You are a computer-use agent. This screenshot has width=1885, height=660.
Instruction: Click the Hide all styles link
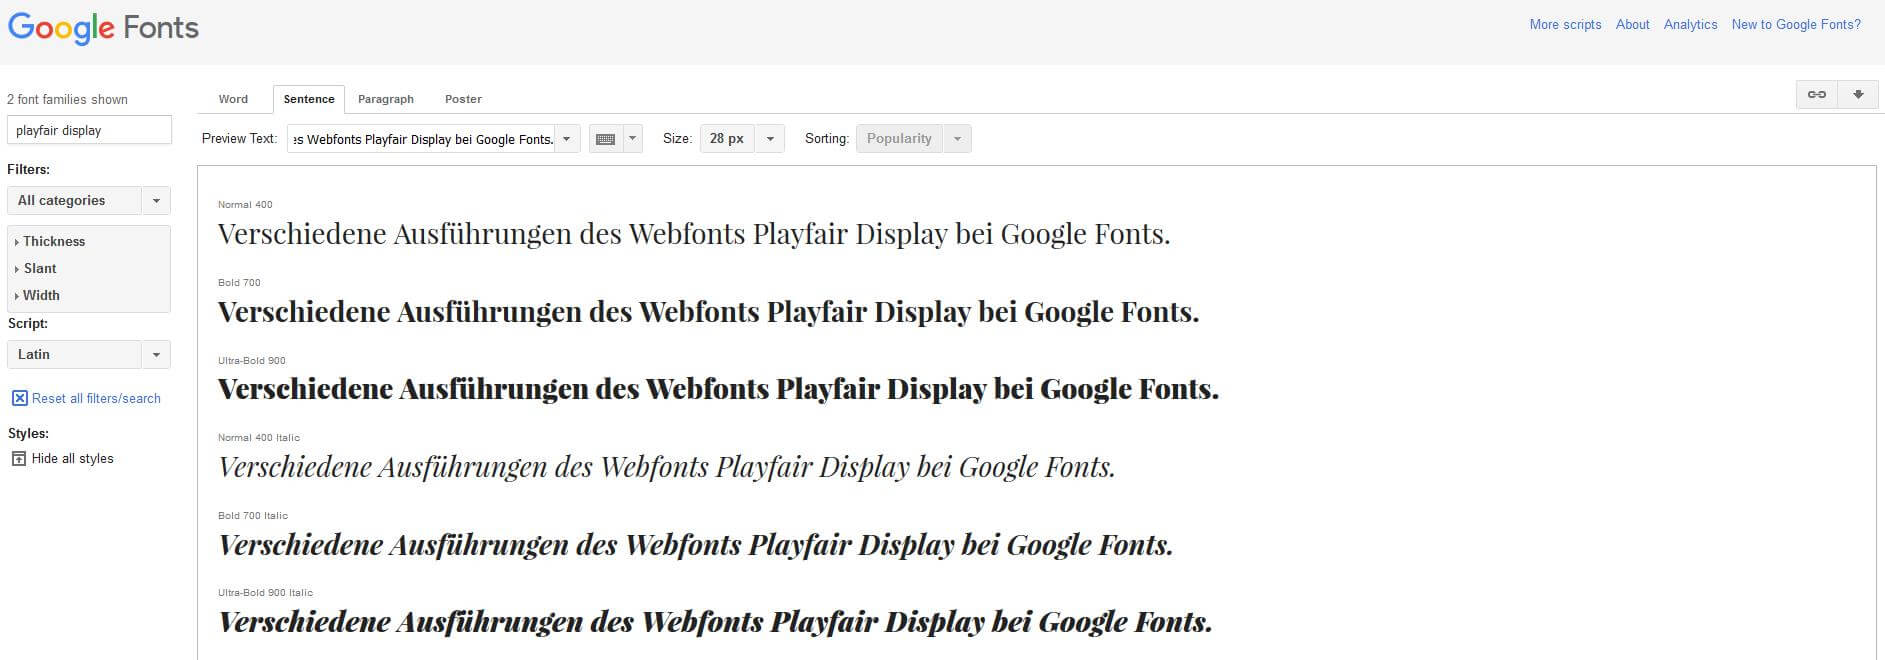(73, 459)
